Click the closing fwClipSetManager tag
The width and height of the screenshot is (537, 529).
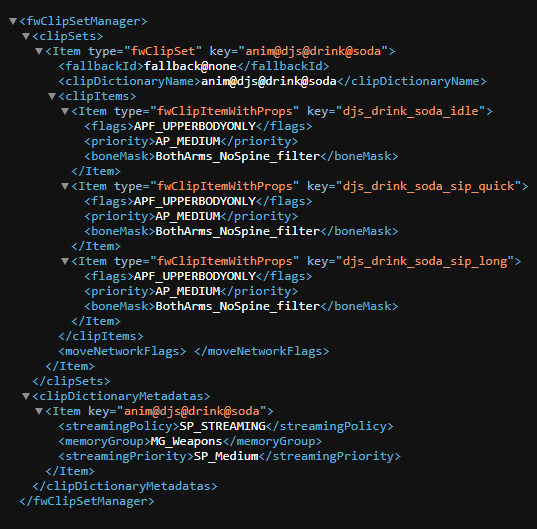click(x=87, y=501)
